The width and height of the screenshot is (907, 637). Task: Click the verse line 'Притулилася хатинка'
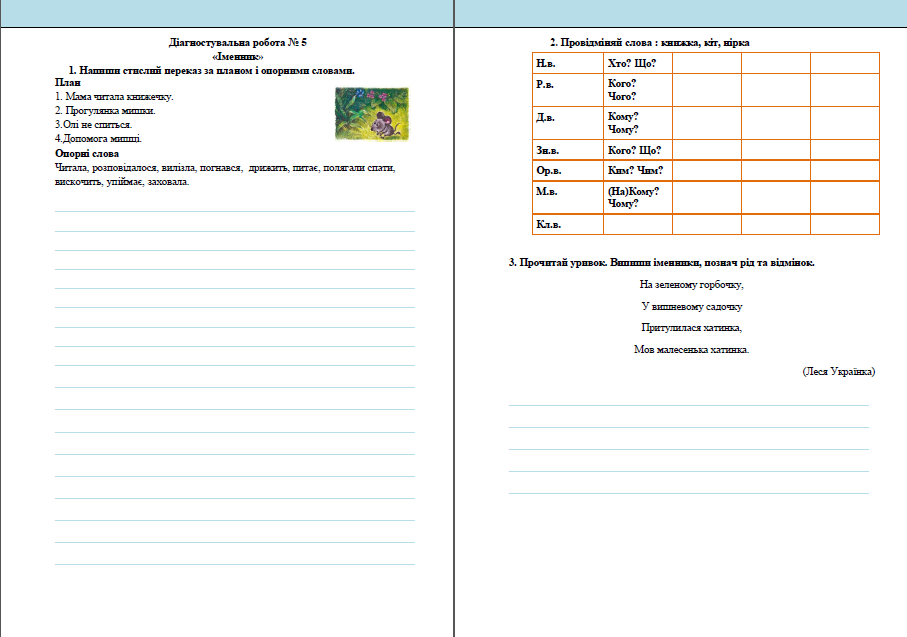click(691, 327)
